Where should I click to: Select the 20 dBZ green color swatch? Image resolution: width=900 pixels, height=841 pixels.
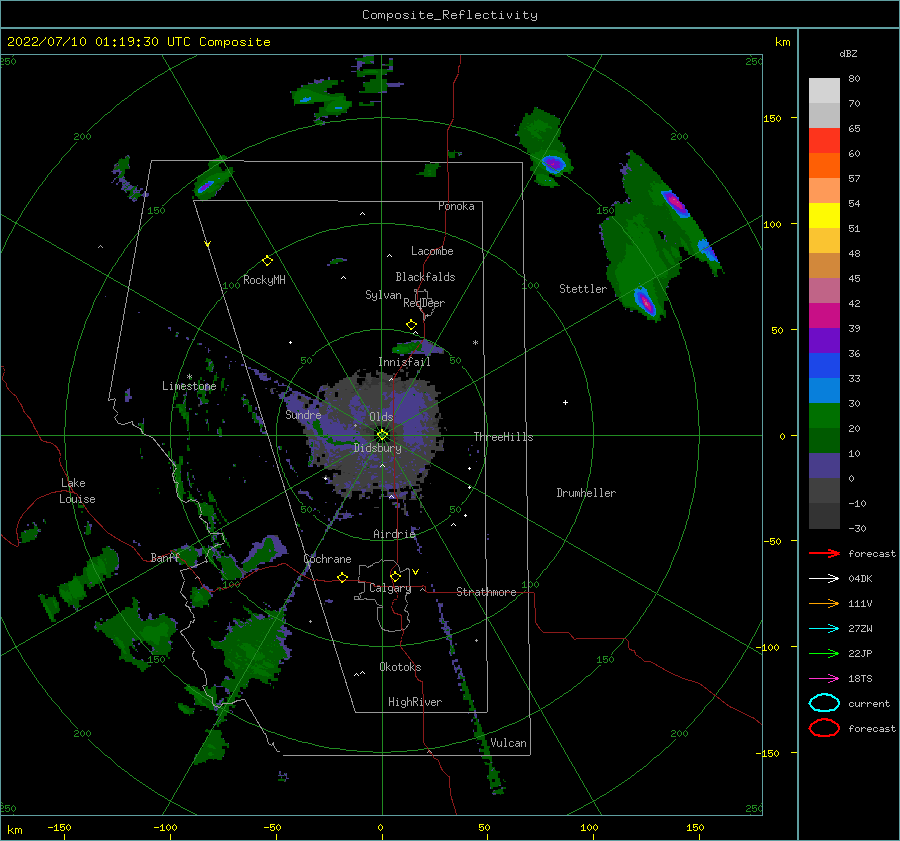click(824, 415)
